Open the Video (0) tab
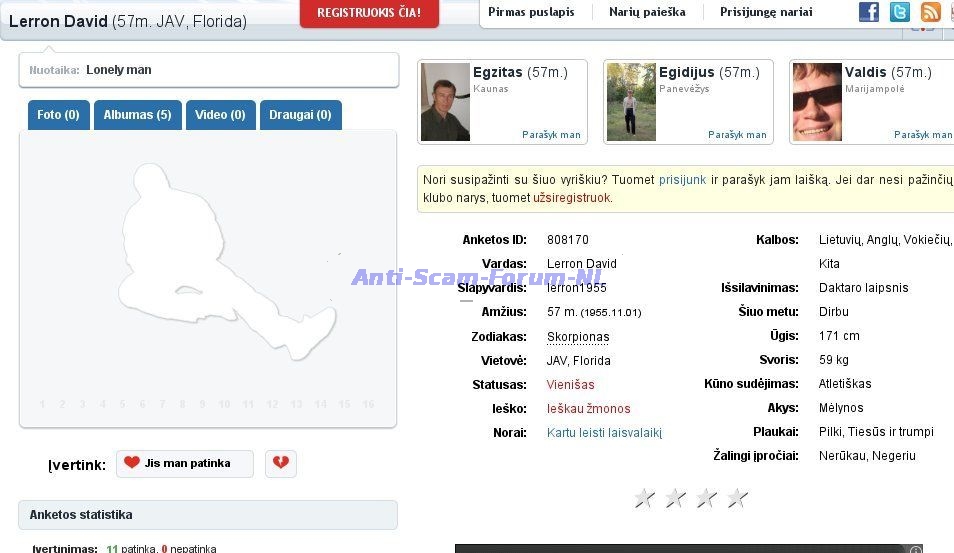This screenshot has height=553, width=954. 220,115
